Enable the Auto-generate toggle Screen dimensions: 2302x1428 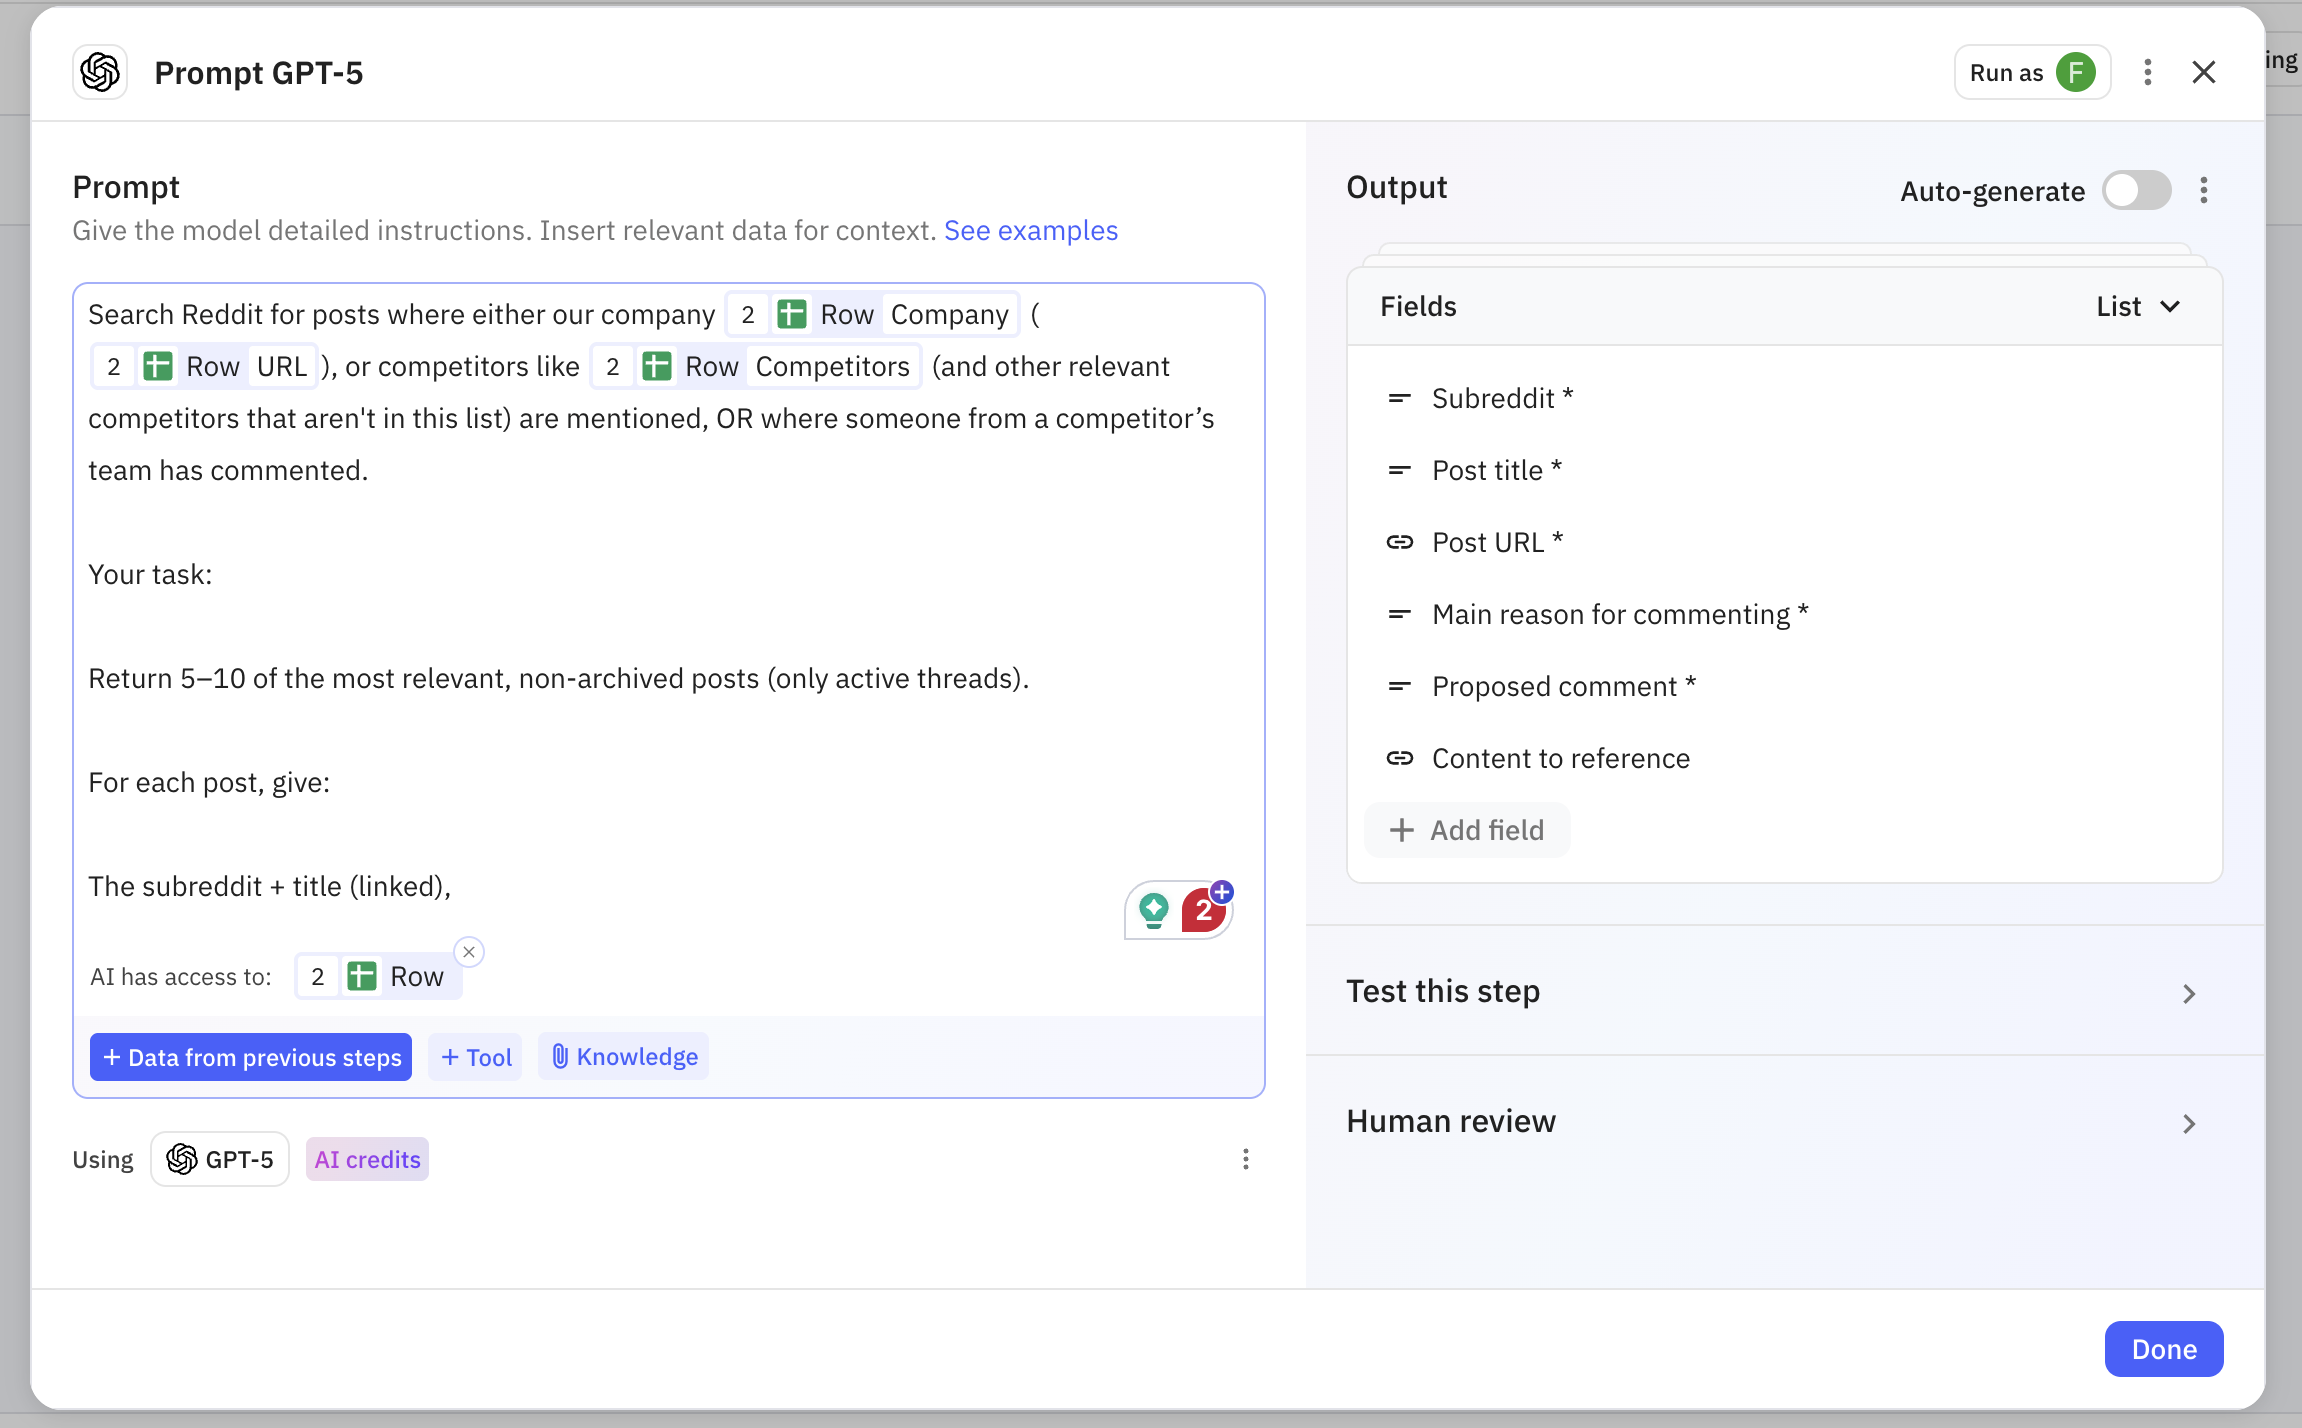2136,190
